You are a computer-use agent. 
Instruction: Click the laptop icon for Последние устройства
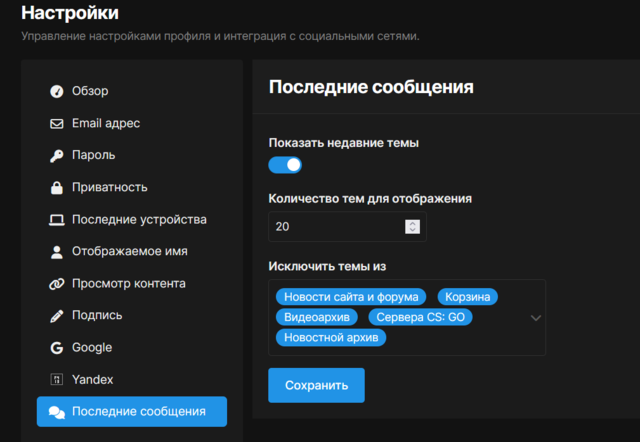tap(57, 219)
